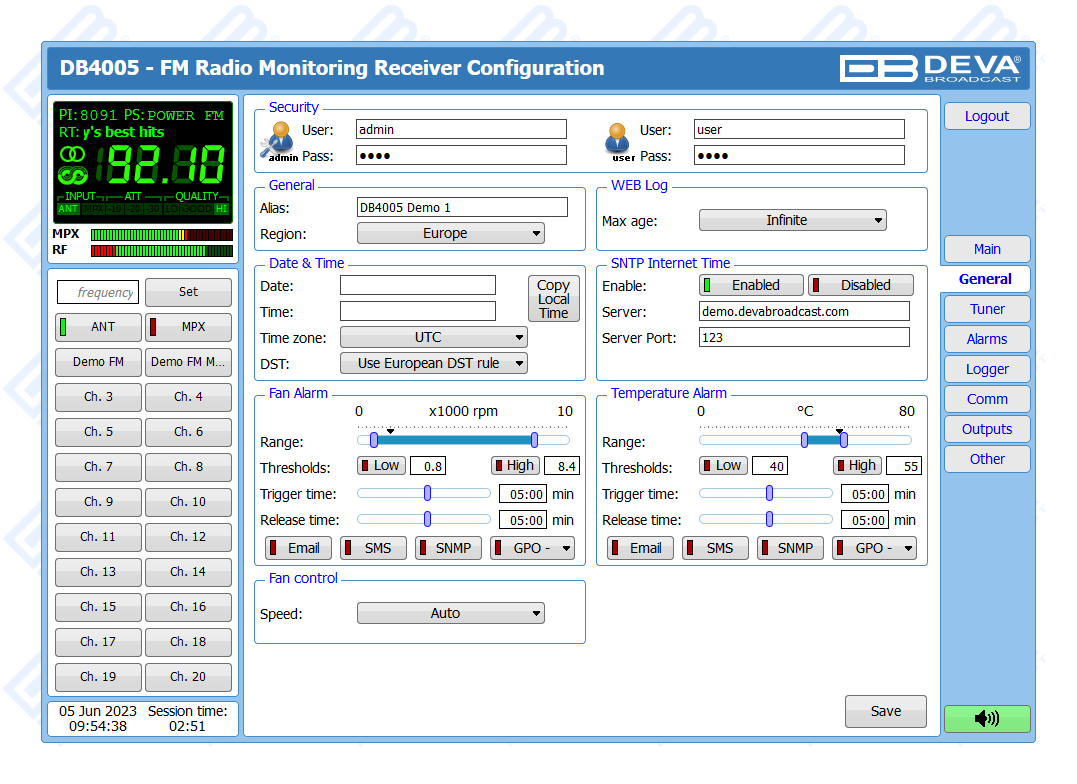Open the Fan control Speed dropdown
1077x784 pixels.
pyautogui.click(x=450, y=613)
